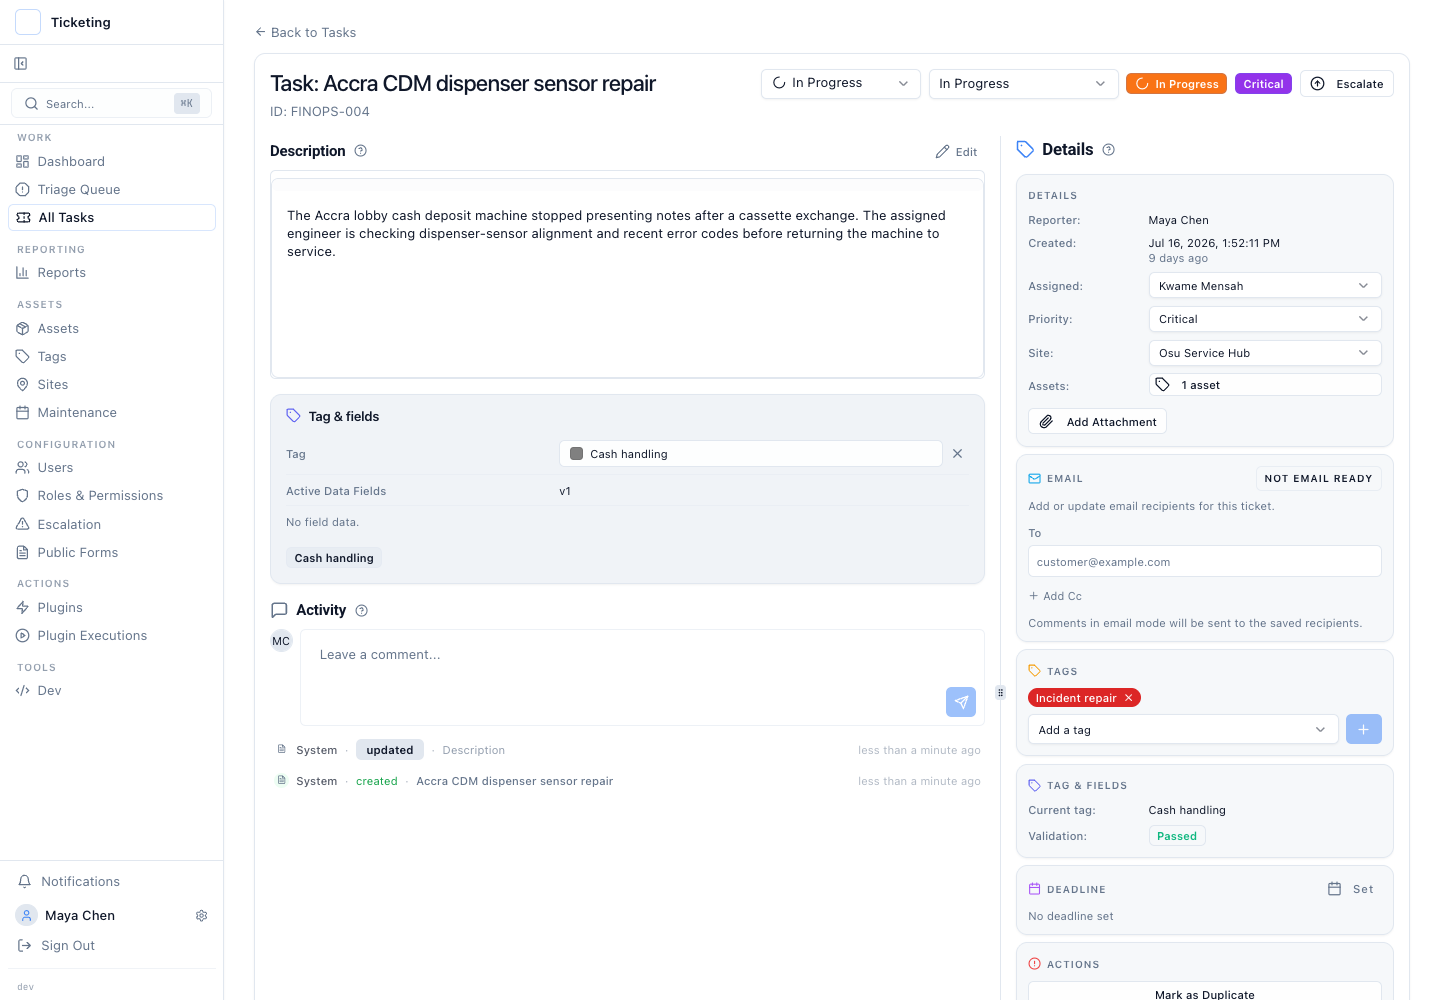Click the comment text box
The image size is (1440, 1000).
point(642,677)
